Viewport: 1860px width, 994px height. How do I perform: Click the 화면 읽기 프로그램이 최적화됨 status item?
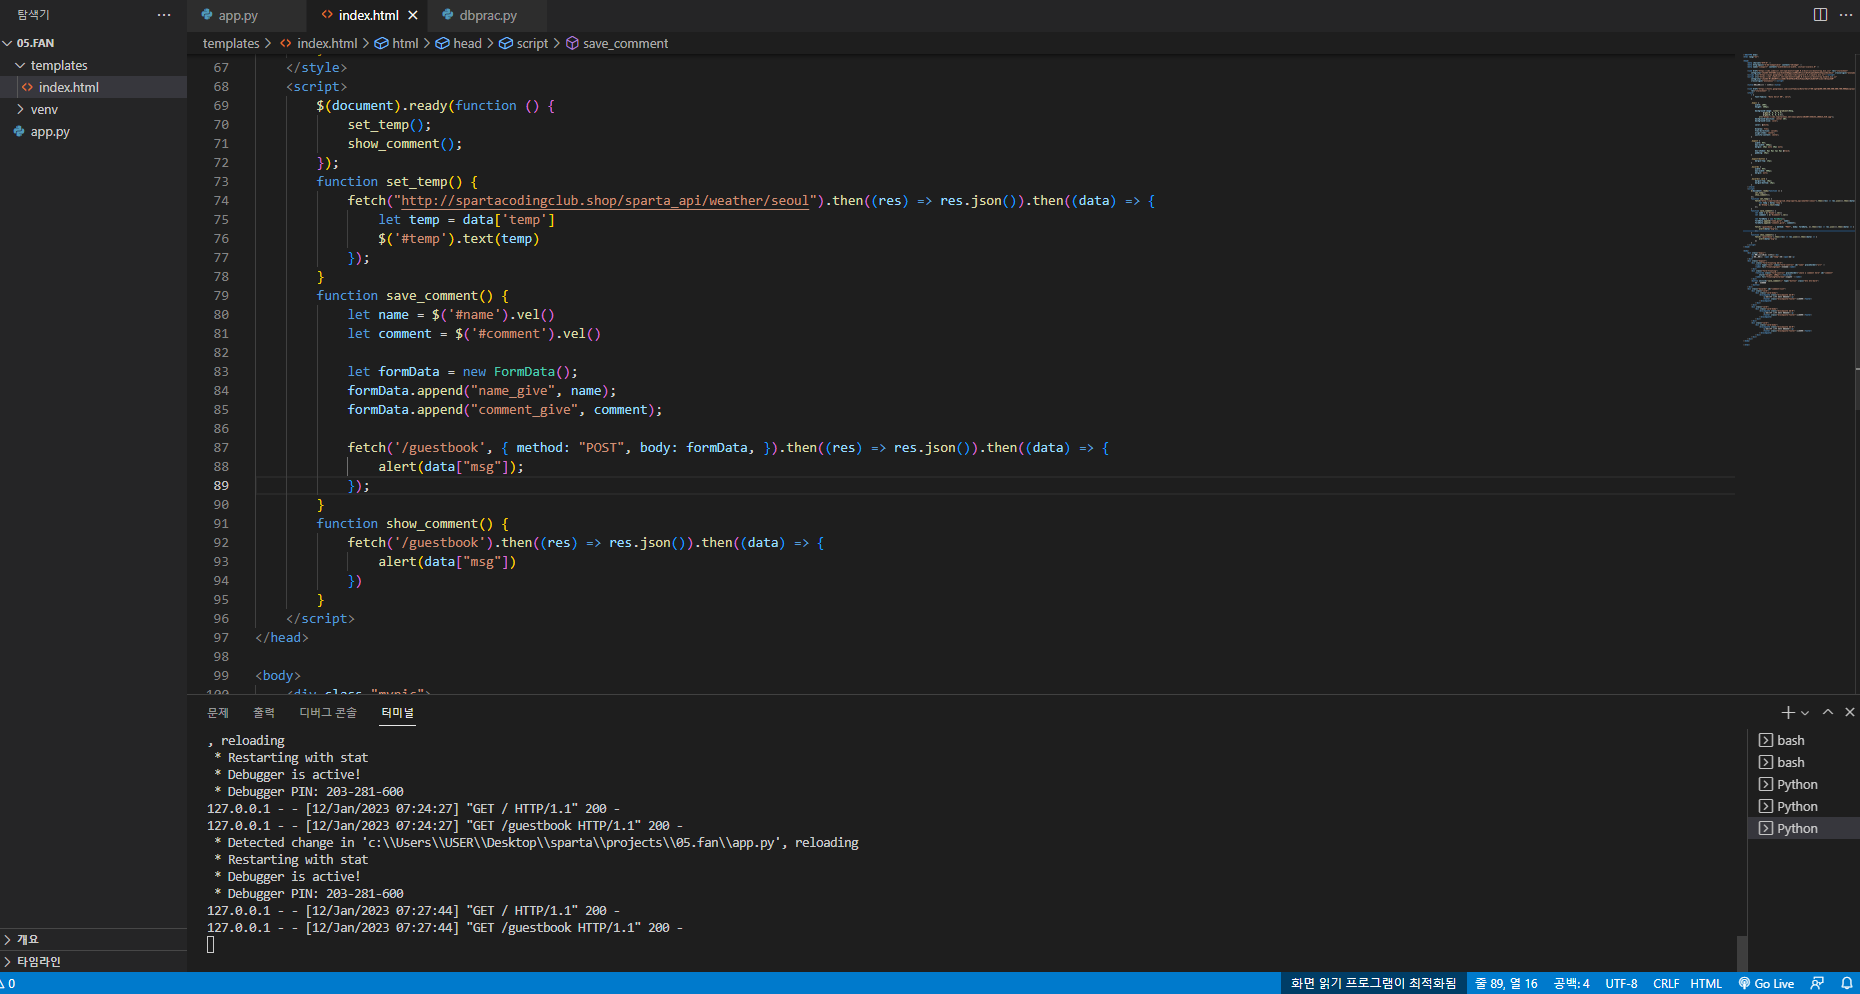[1373, 984]
